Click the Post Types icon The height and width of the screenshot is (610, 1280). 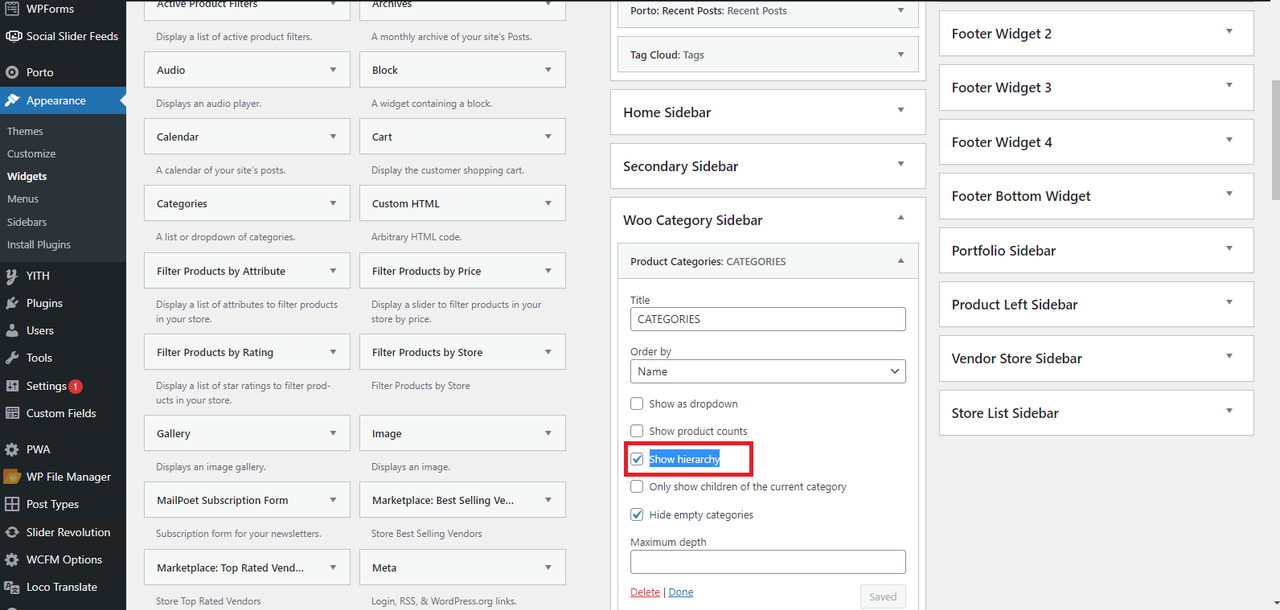(12, 504)
